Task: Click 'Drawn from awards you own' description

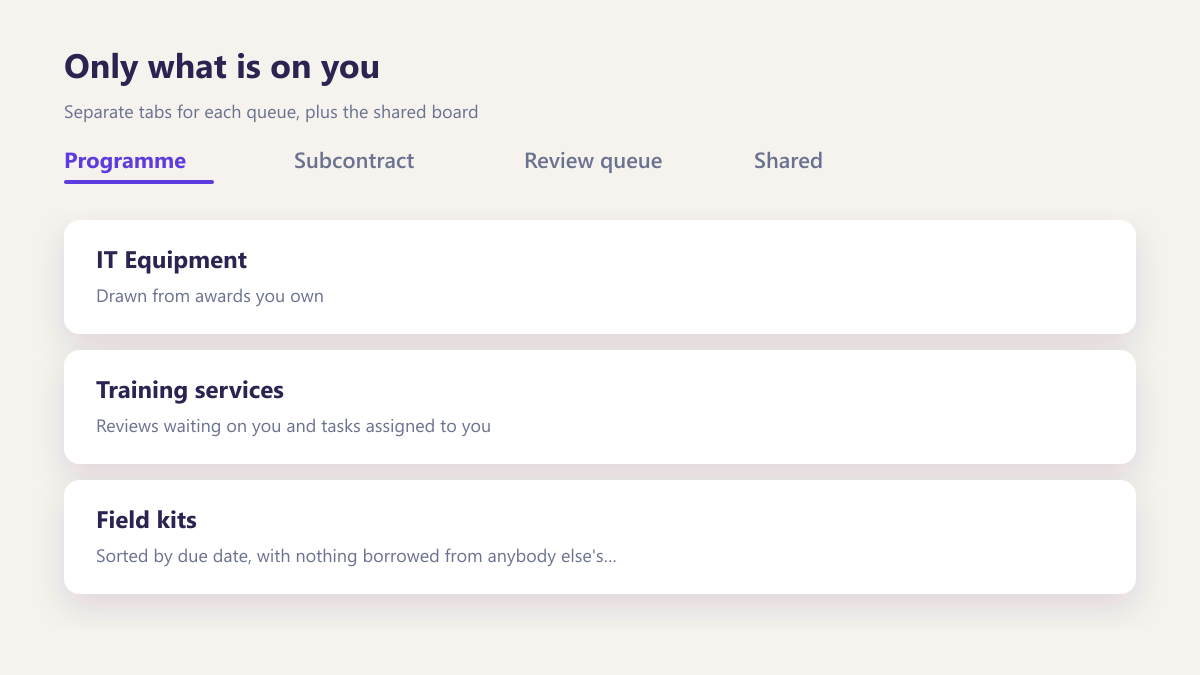Action: 210,296
